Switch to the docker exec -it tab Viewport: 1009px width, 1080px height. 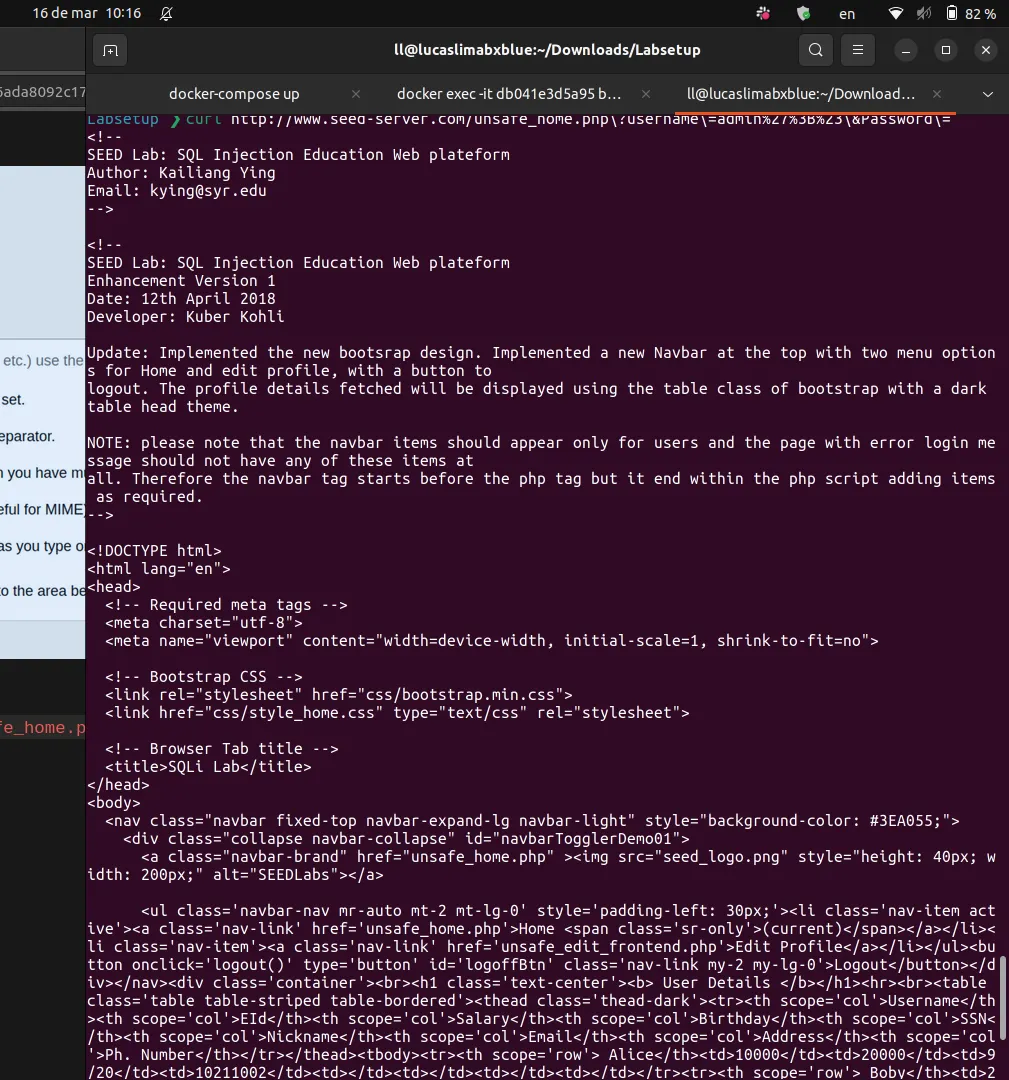[x=509, y=94]
